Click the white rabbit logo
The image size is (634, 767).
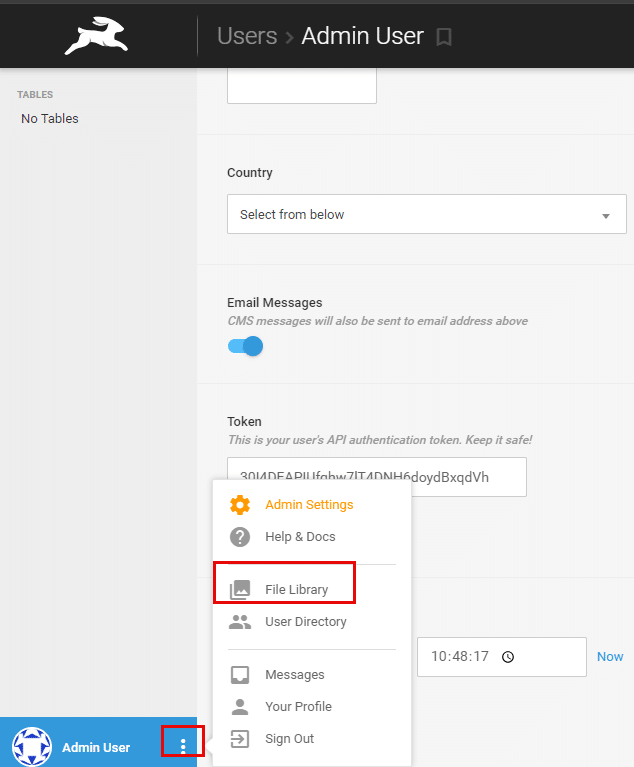[x=96, y=36]
